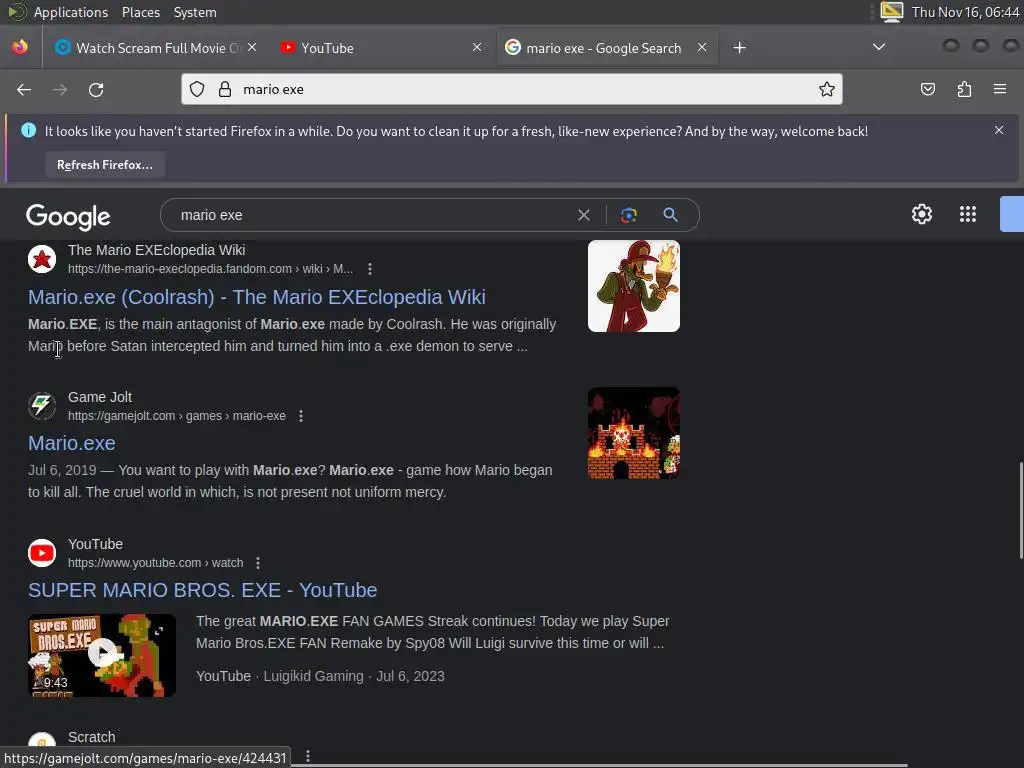
Task: Go back to the previous page
Action: click(24, 89)
